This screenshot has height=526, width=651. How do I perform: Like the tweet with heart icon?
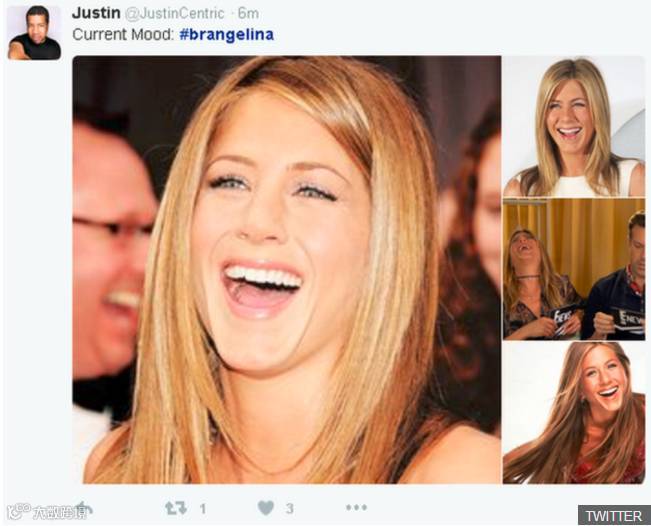pos(266,508)
